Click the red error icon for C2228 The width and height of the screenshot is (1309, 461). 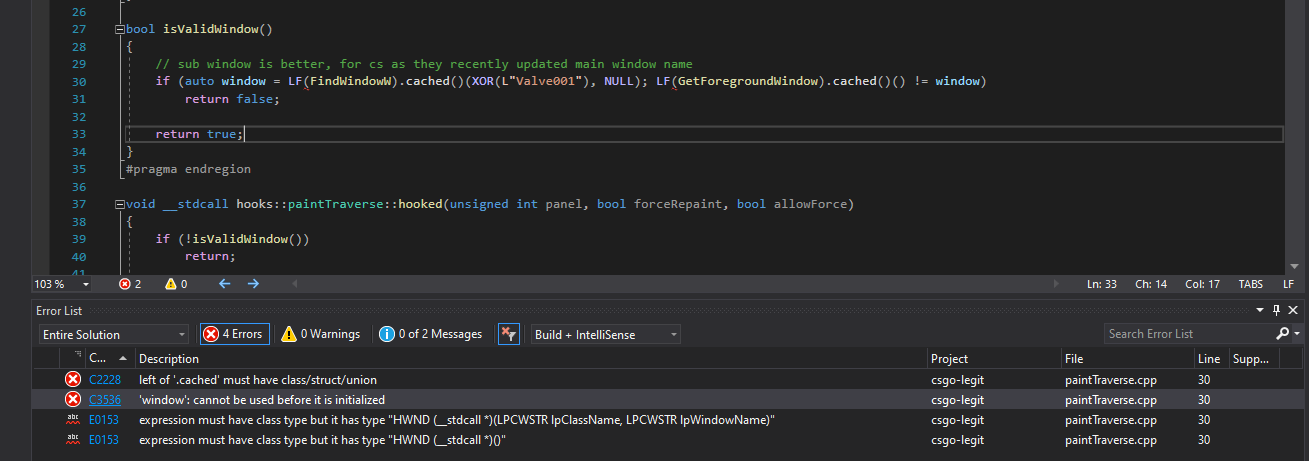point(73,380)
